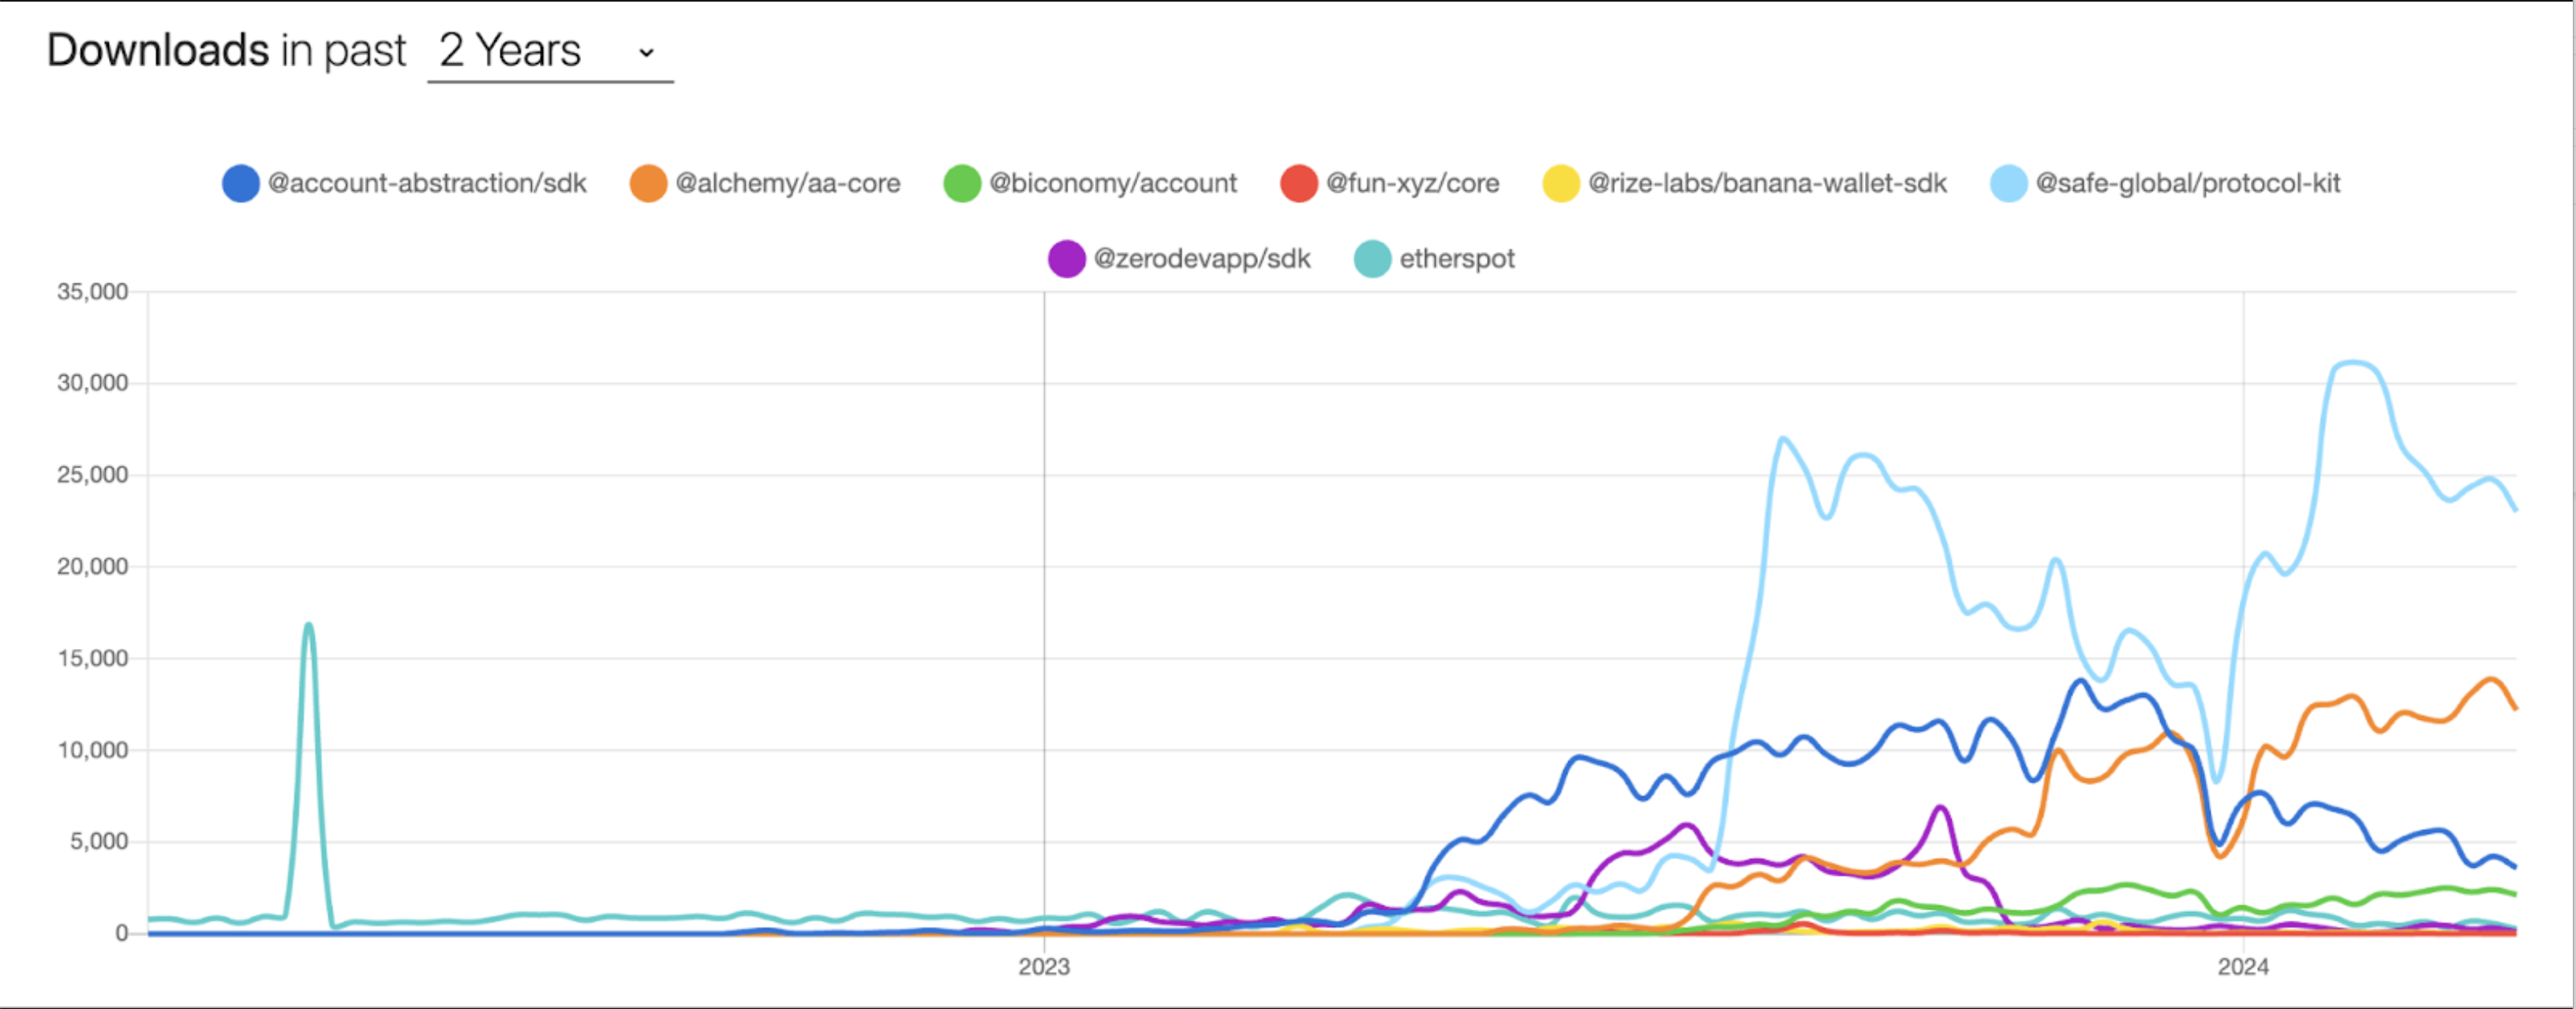Click the red @fun-xyz/core legend dot
This screenshot has height=1009, width=2576.
[1299, 184]
